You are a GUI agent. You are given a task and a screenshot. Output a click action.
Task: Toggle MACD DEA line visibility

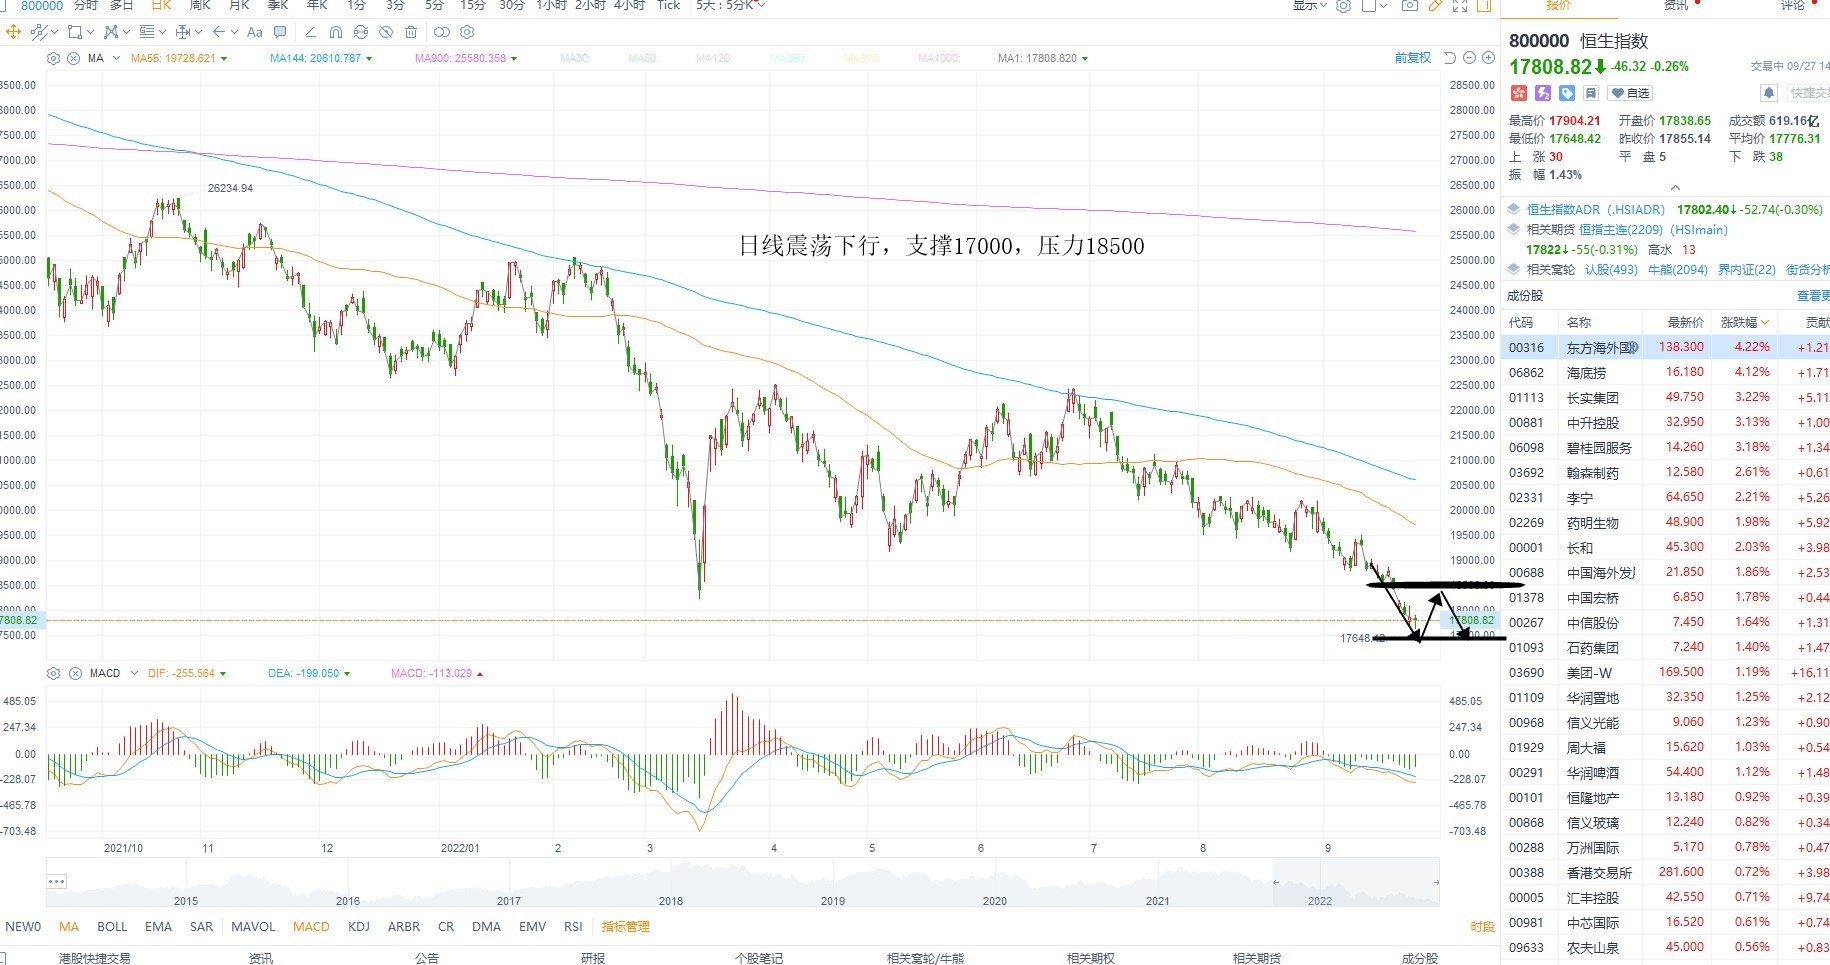(309, 673)
